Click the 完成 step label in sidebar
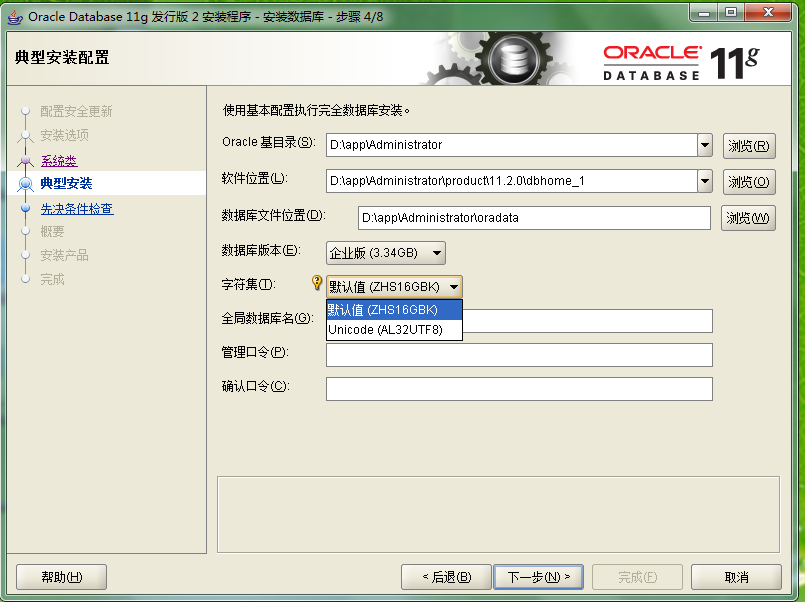Screen dimensions: 805x602 52,279
